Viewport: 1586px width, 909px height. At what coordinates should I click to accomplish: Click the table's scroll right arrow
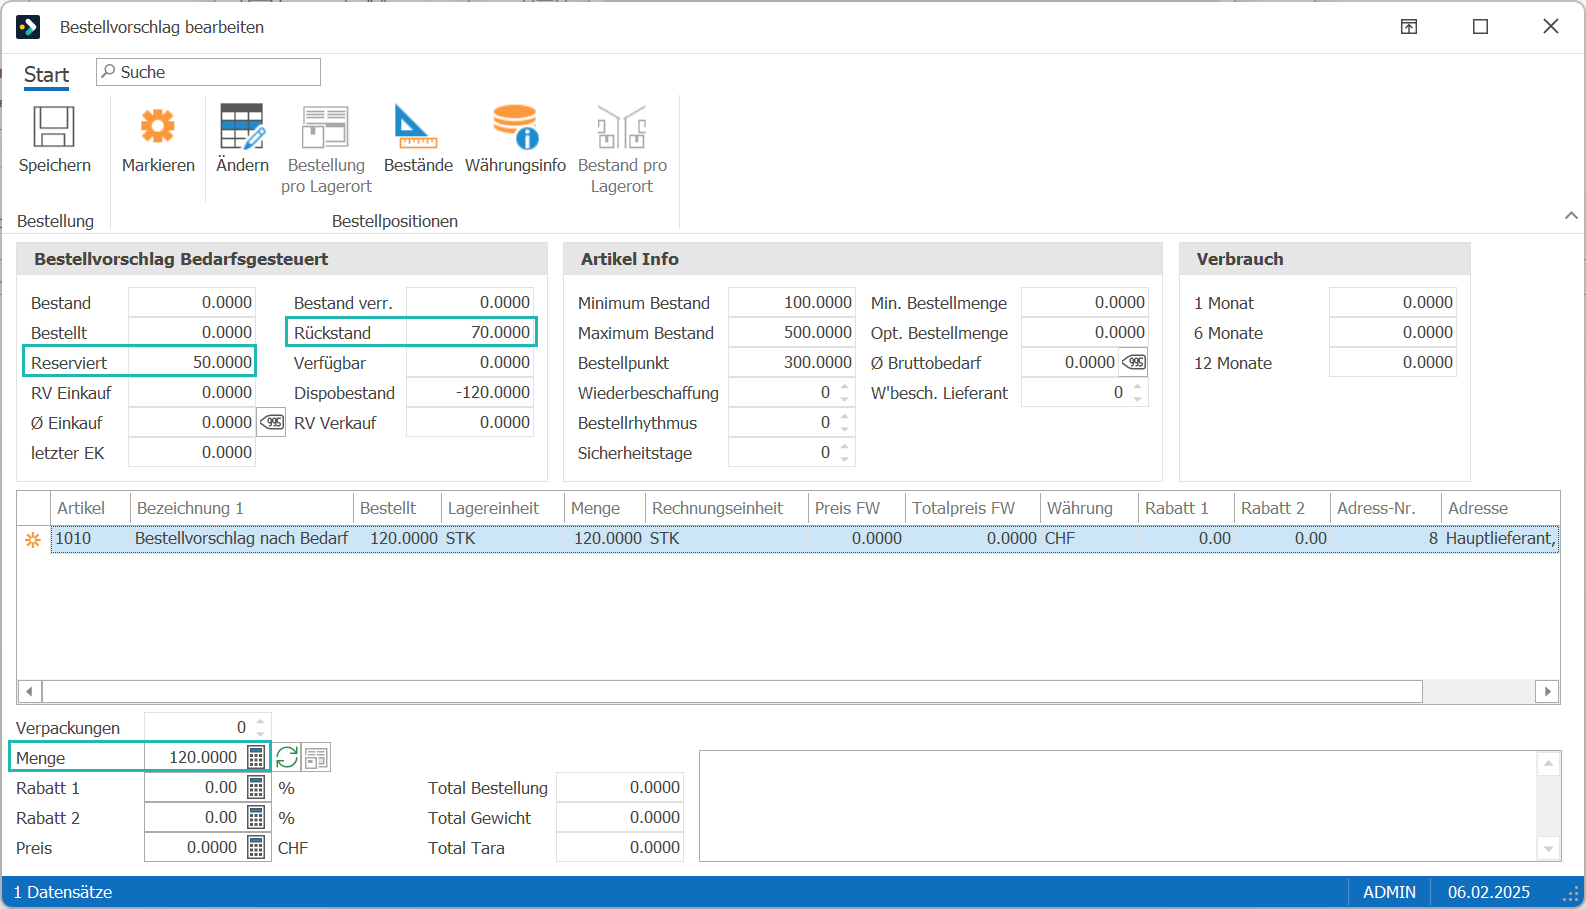tap(1548, 691)
